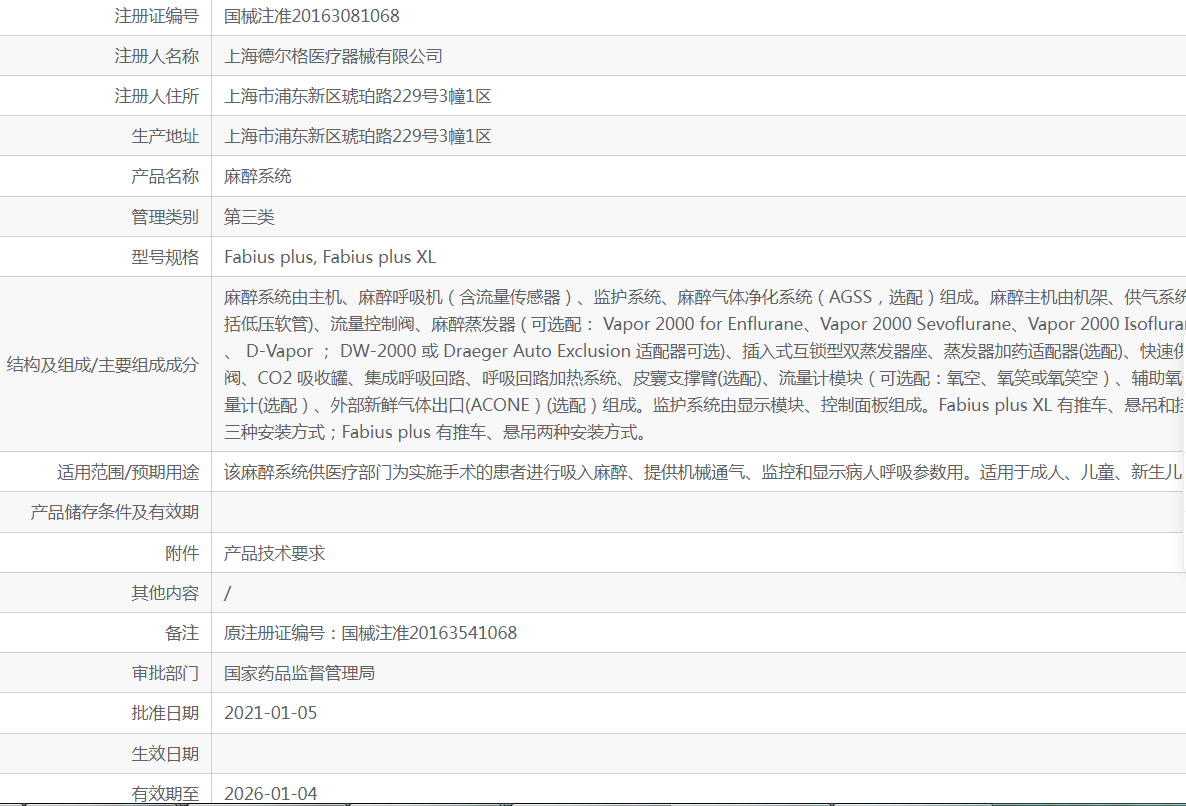Click the 产品储存条件及有效期 label
The height and width of the screenshot is (806, 1186).
[114, 512]
